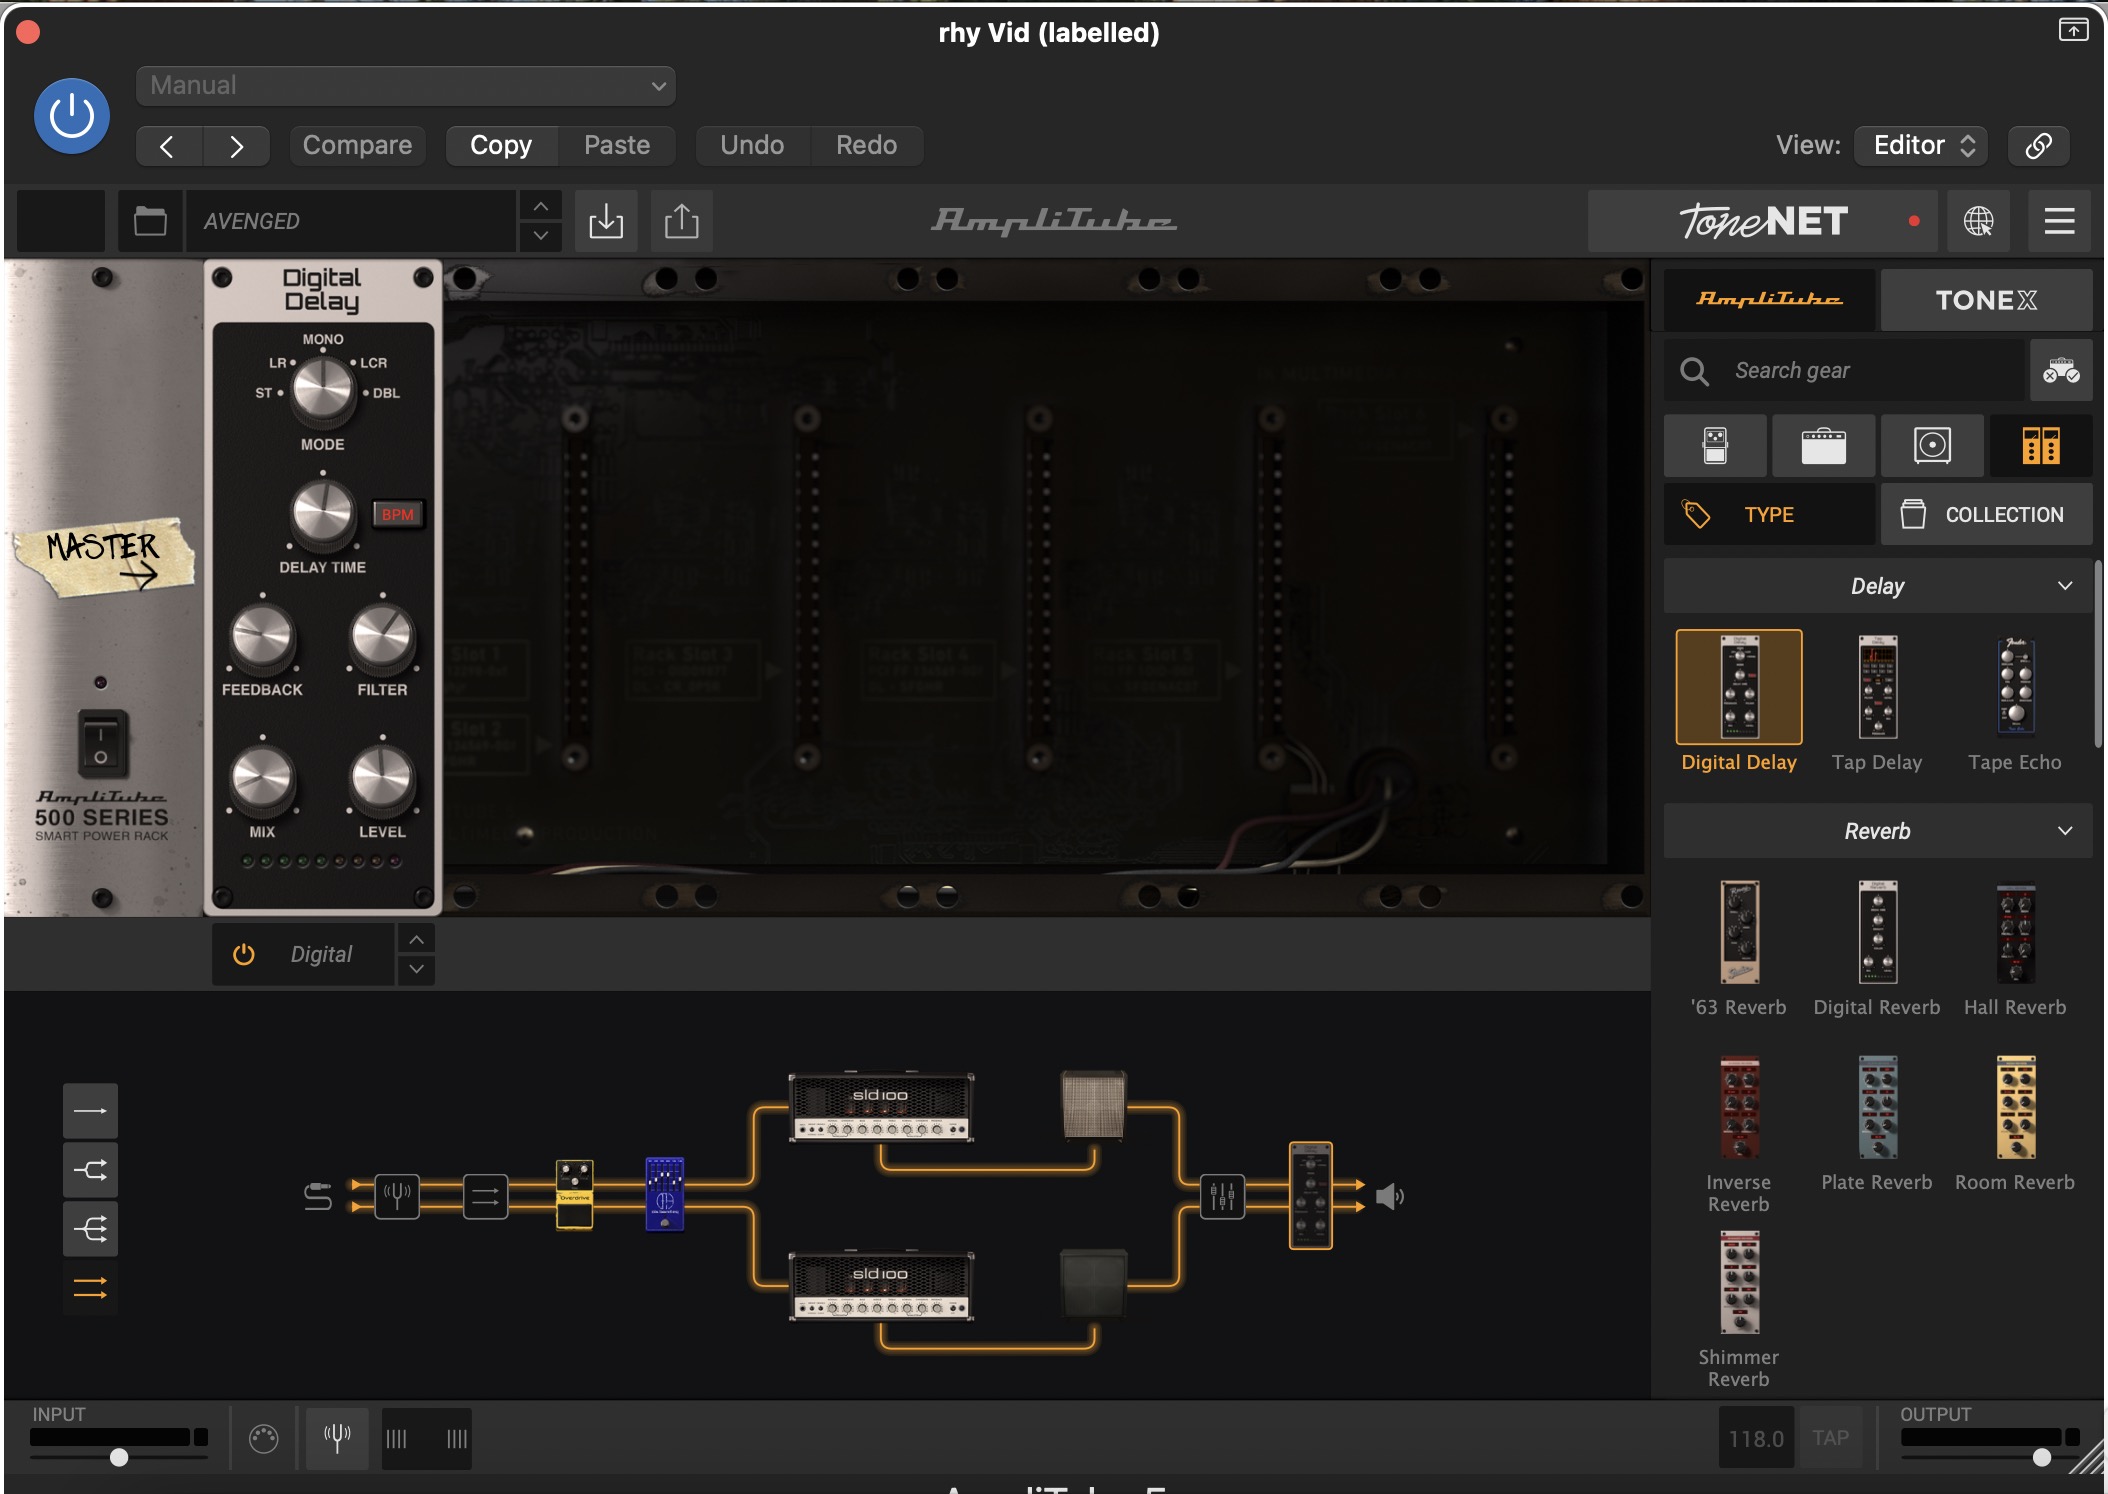Select Inverse Reverb gear thumbnail
This screenshot has width=2108, height=1494.
click(x=1739, y=1107)
